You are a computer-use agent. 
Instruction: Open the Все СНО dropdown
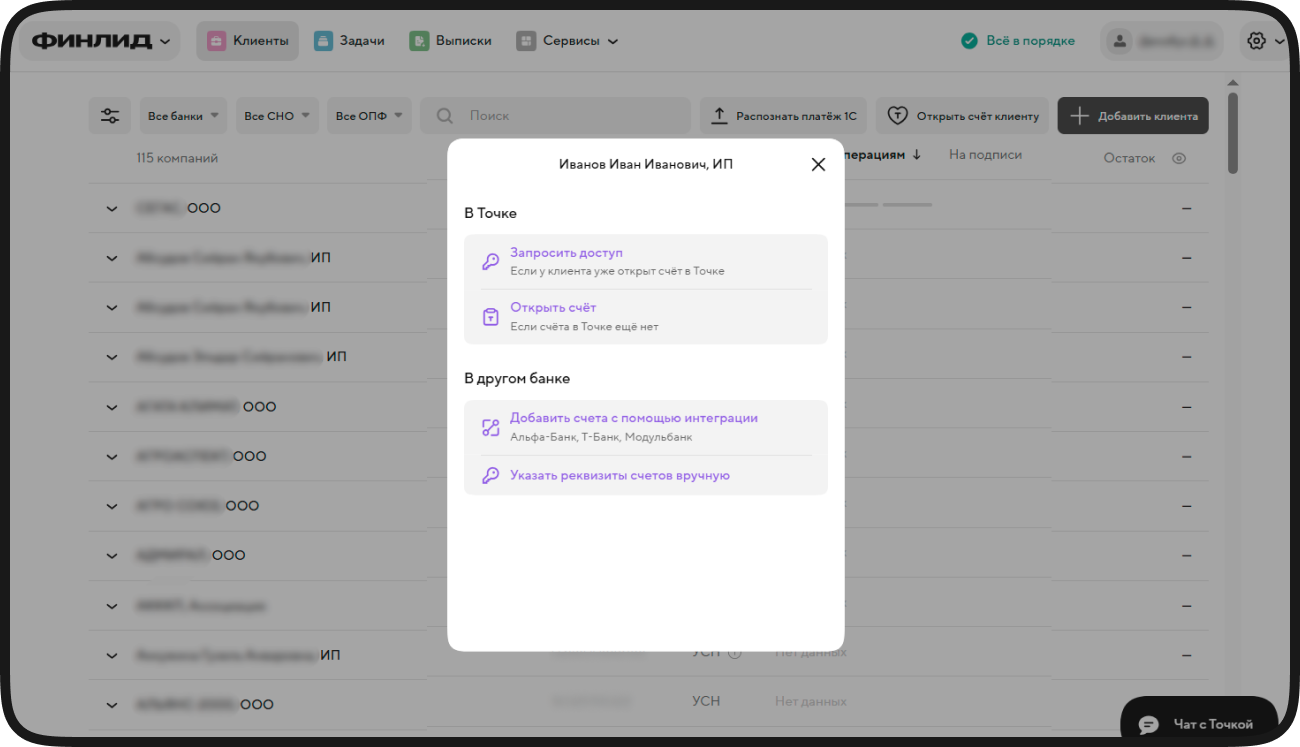click(277, 116)
